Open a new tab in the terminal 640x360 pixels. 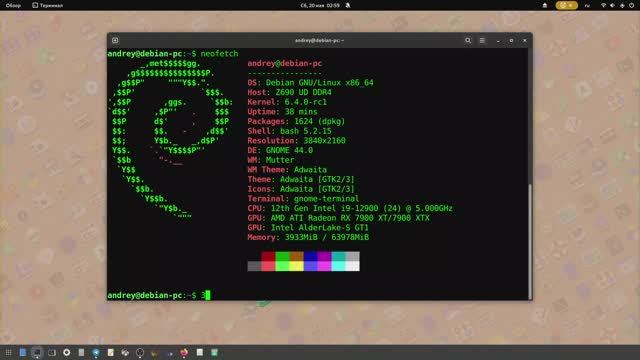click(x=115, y=40)
